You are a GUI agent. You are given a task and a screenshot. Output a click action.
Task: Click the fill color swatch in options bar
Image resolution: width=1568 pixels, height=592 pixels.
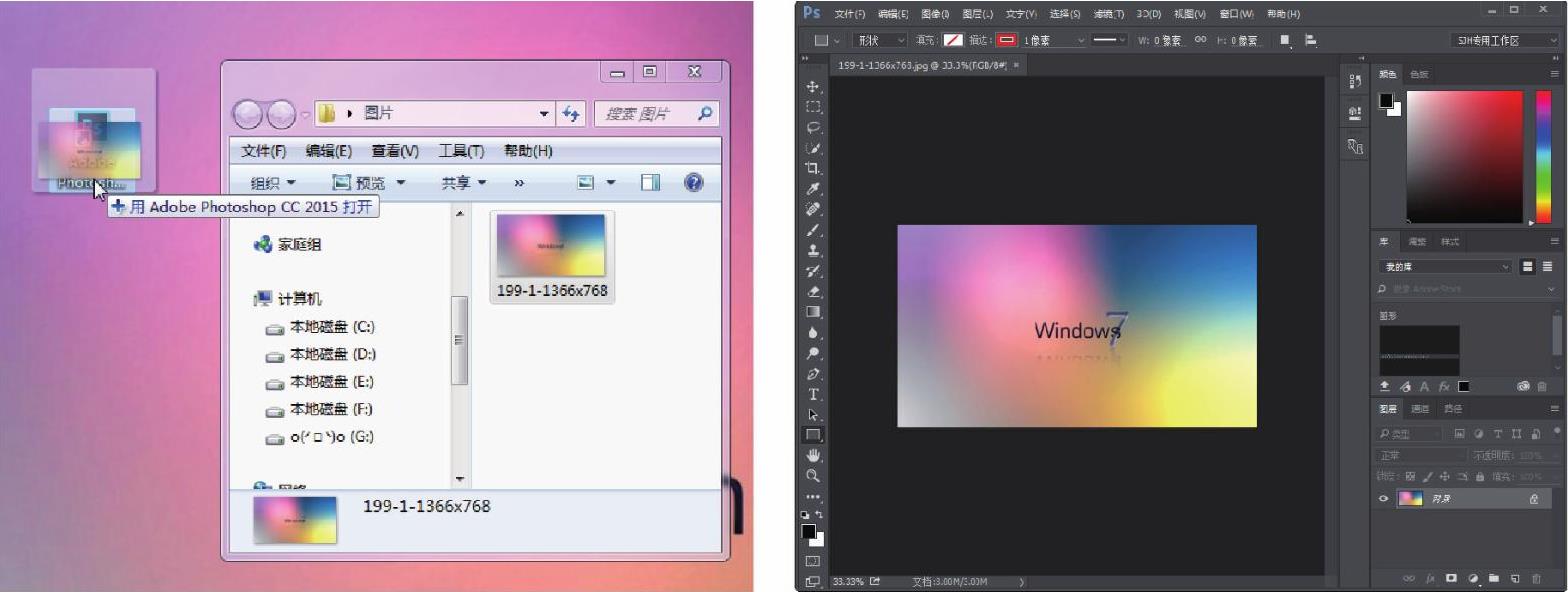(x=953, y=40)
